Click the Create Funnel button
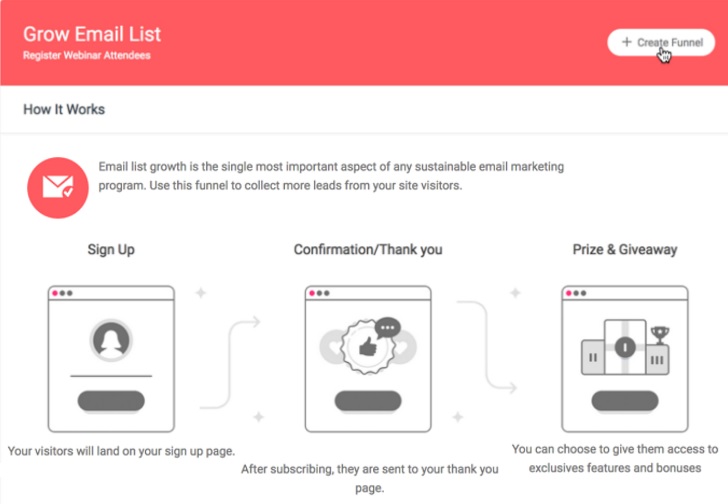The image size is (728, 504). pyautogui.click(x=661, y=43)
